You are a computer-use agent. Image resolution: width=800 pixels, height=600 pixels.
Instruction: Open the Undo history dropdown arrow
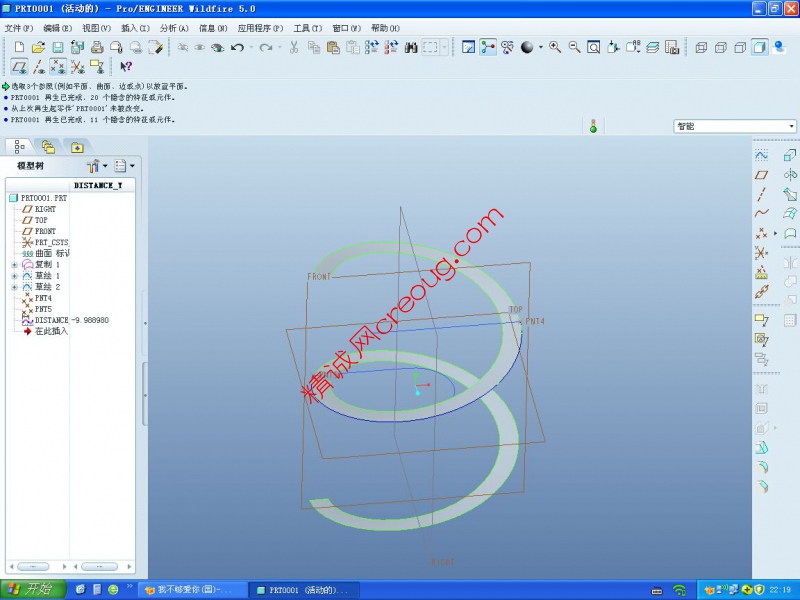click(251, 47)
